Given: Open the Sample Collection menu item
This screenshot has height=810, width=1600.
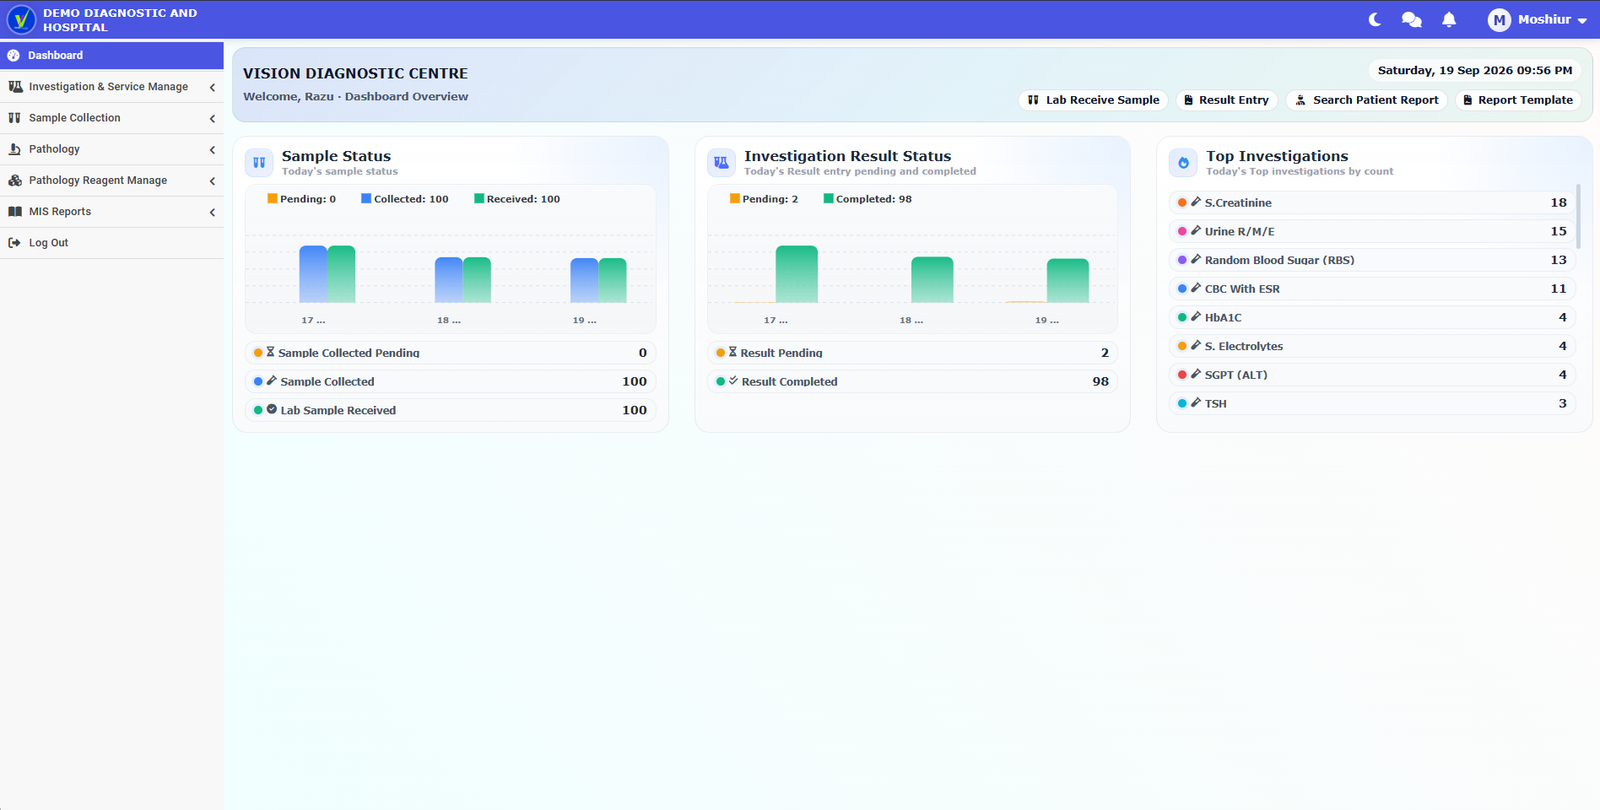Looking at the screenshot, I should pos(112,118).
